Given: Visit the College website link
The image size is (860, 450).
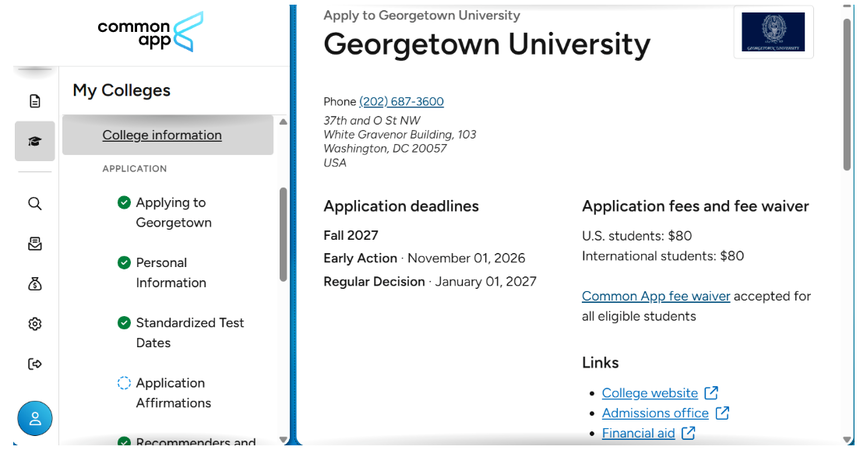Looking at the screenshot, I should (x=650, y=393).
